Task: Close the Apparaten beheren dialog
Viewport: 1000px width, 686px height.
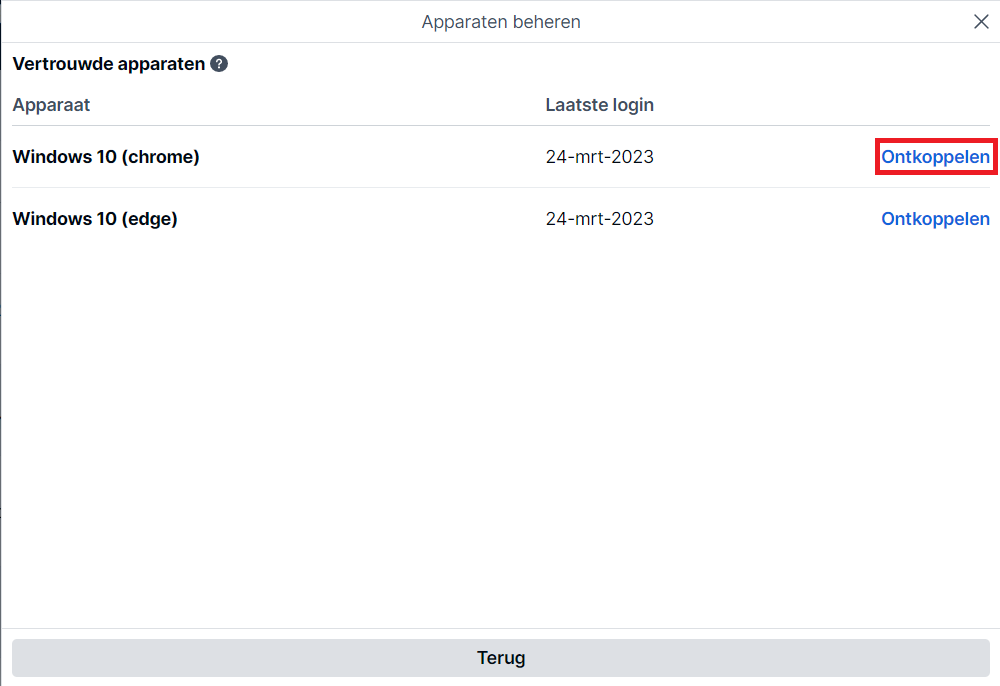Action: pyautogui.click(x=981, y=22)
